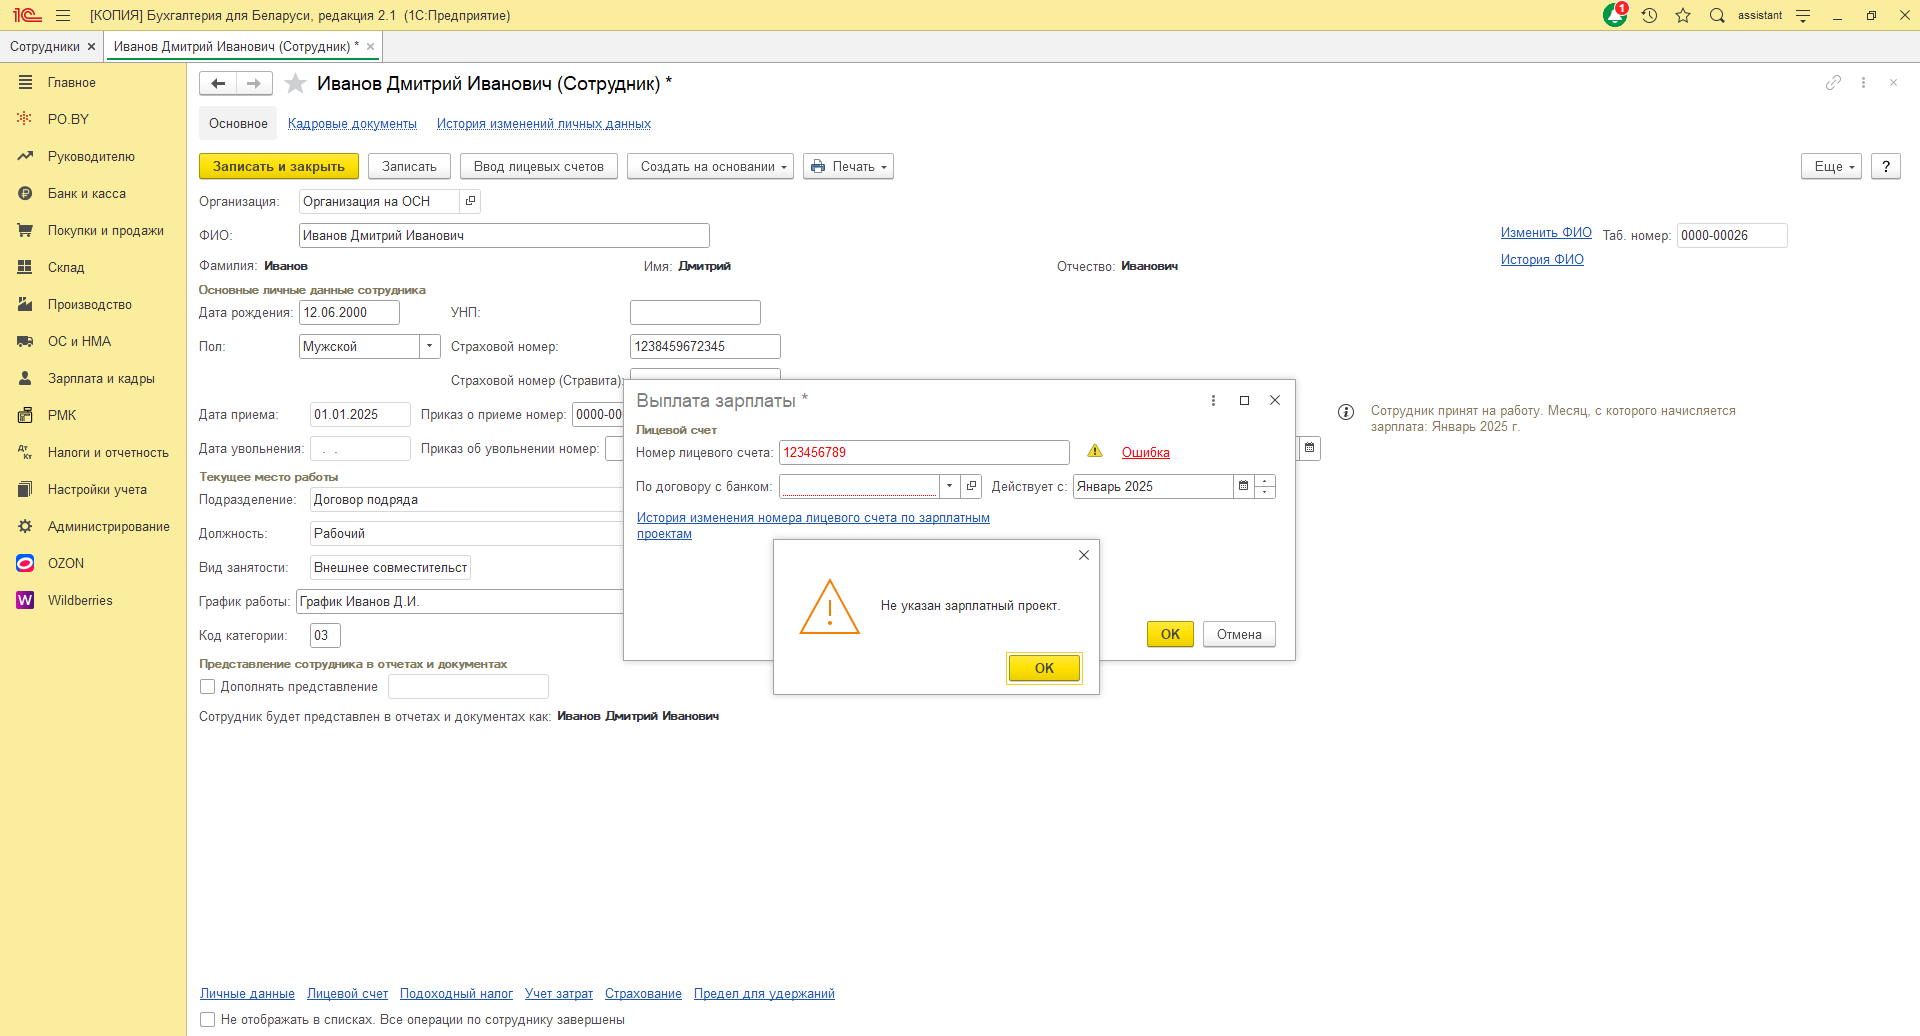The height and width of the screenshot is (1036, 1920).
Task: Expand the Пол dropdown list
Action: pyautogui.click(x=429, y=347)
